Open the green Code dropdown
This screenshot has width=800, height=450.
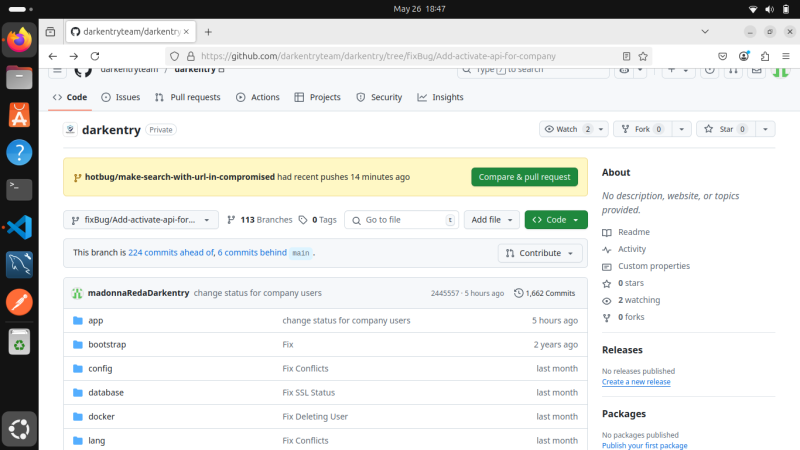[556, 220]
